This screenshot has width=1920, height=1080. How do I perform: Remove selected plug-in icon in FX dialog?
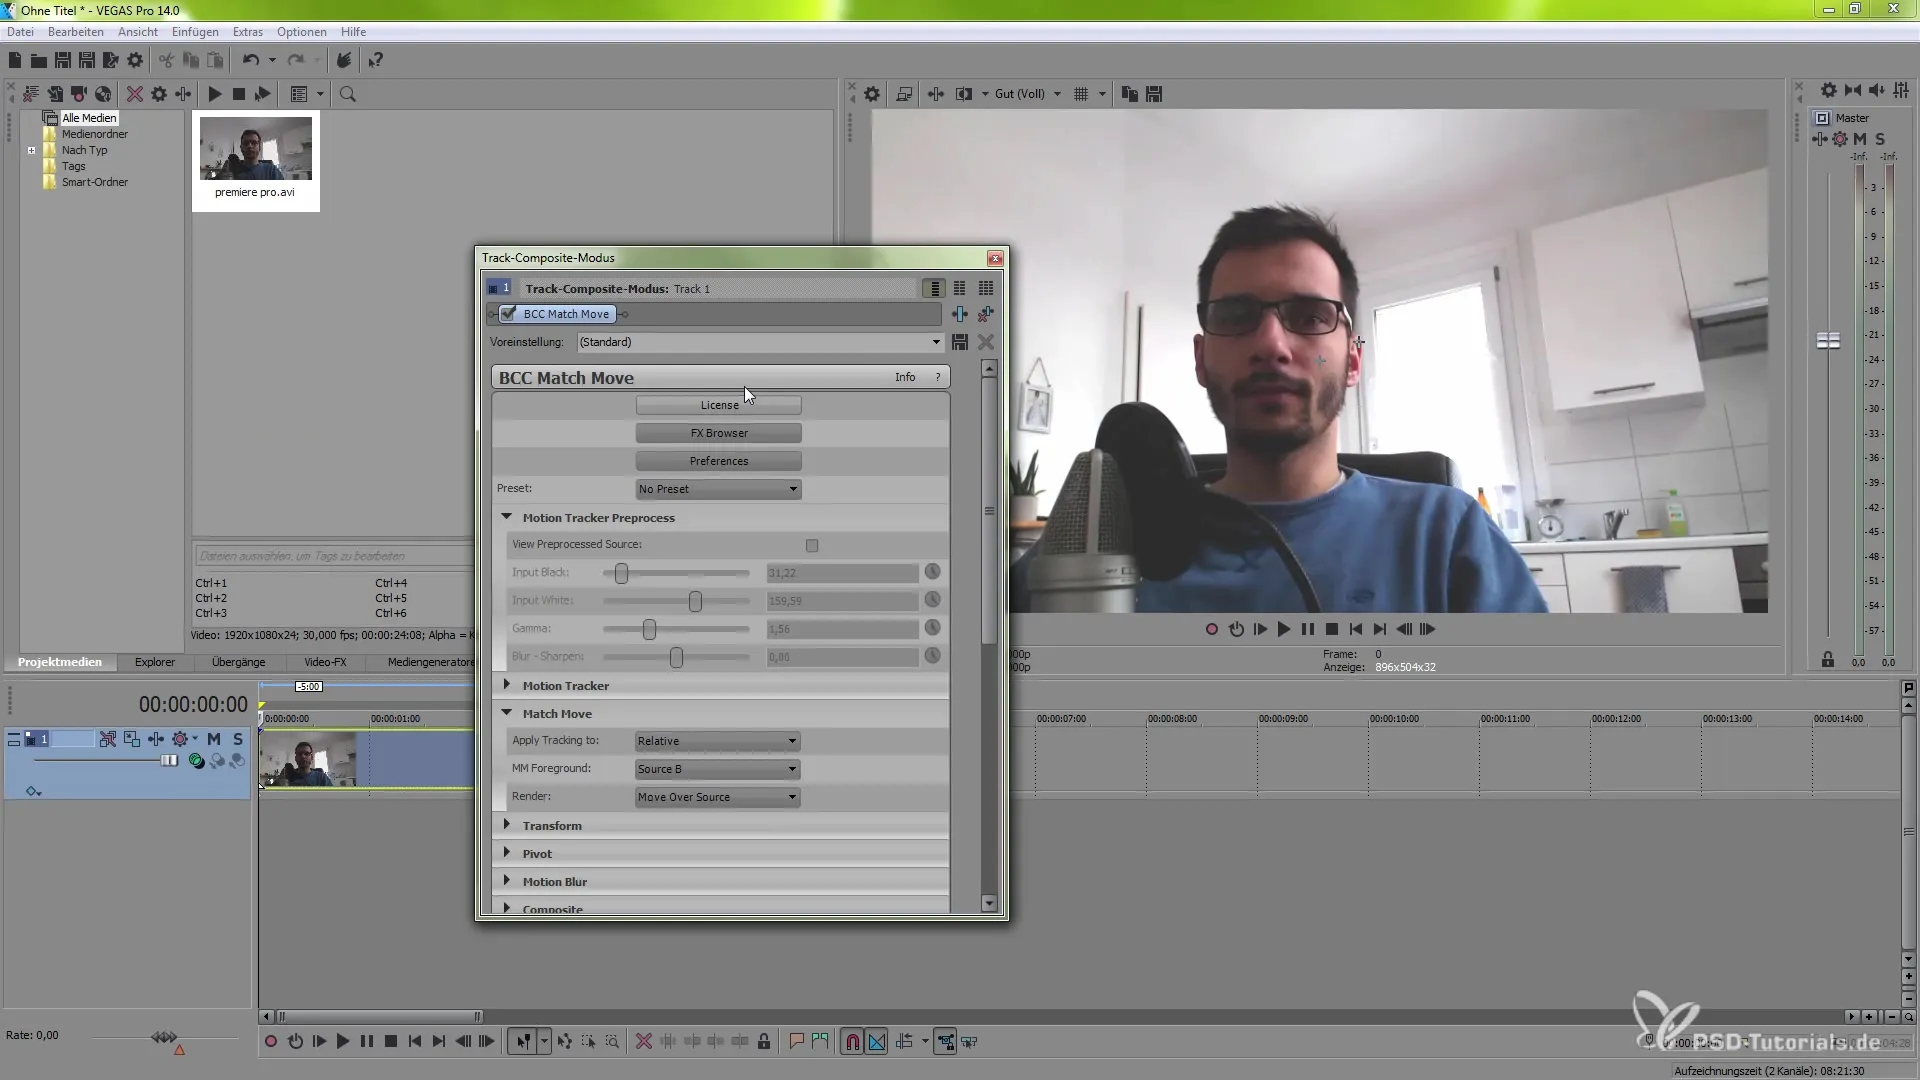(x=986, y=314)
